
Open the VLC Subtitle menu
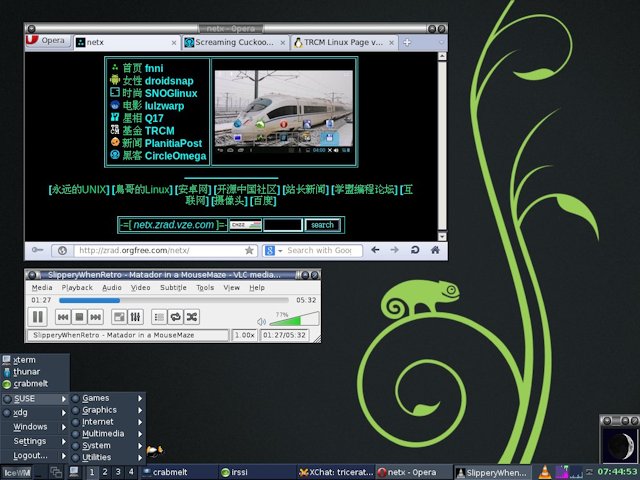[x=173, y=287]
